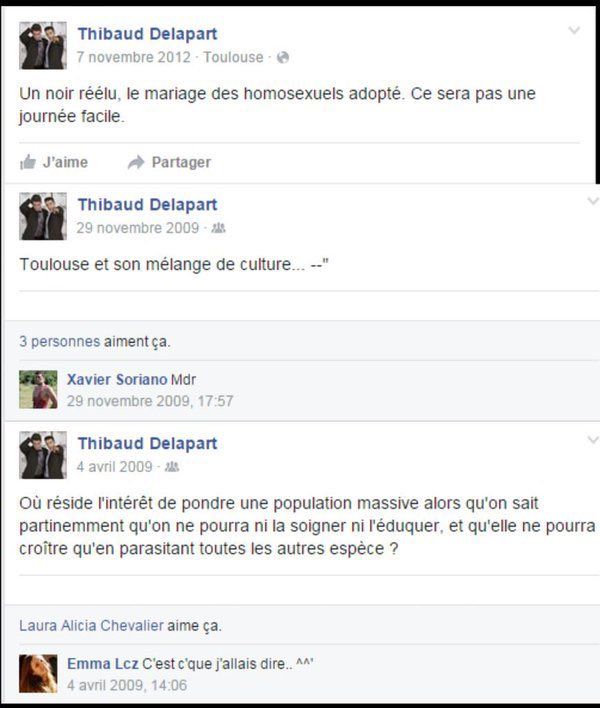Click the friends audience icon on 4 avril 2009 post
The image size is (600, 708).
172,467
